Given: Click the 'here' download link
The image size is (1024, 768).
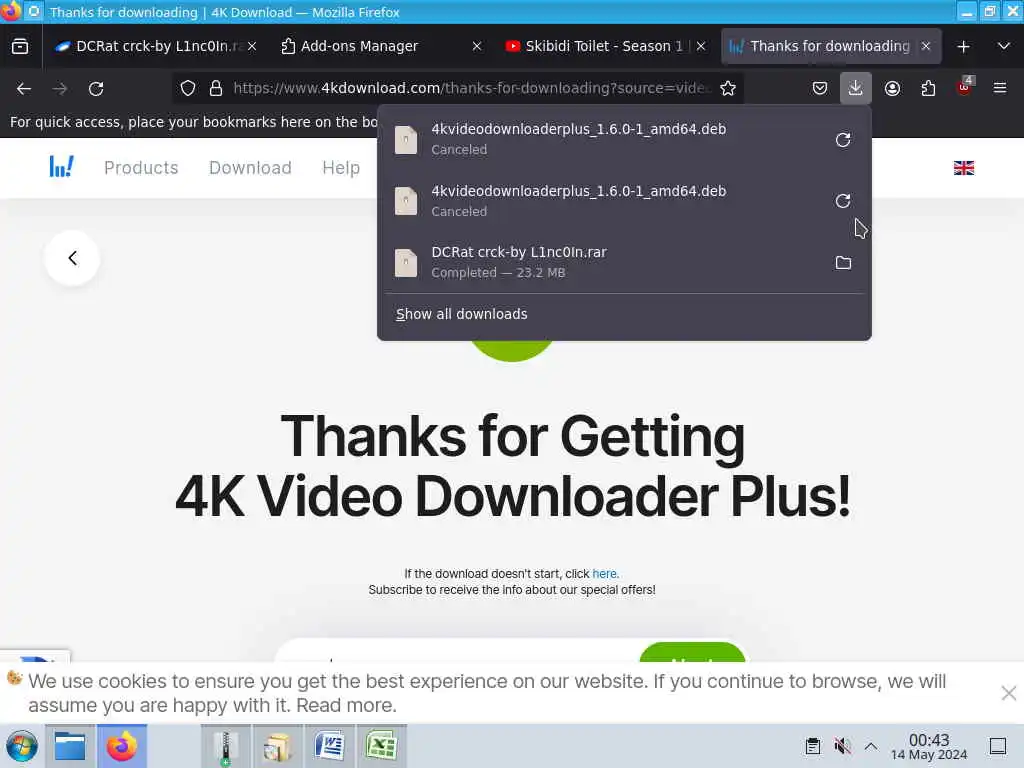Looking at the screenshot, I should coord(604,573).
